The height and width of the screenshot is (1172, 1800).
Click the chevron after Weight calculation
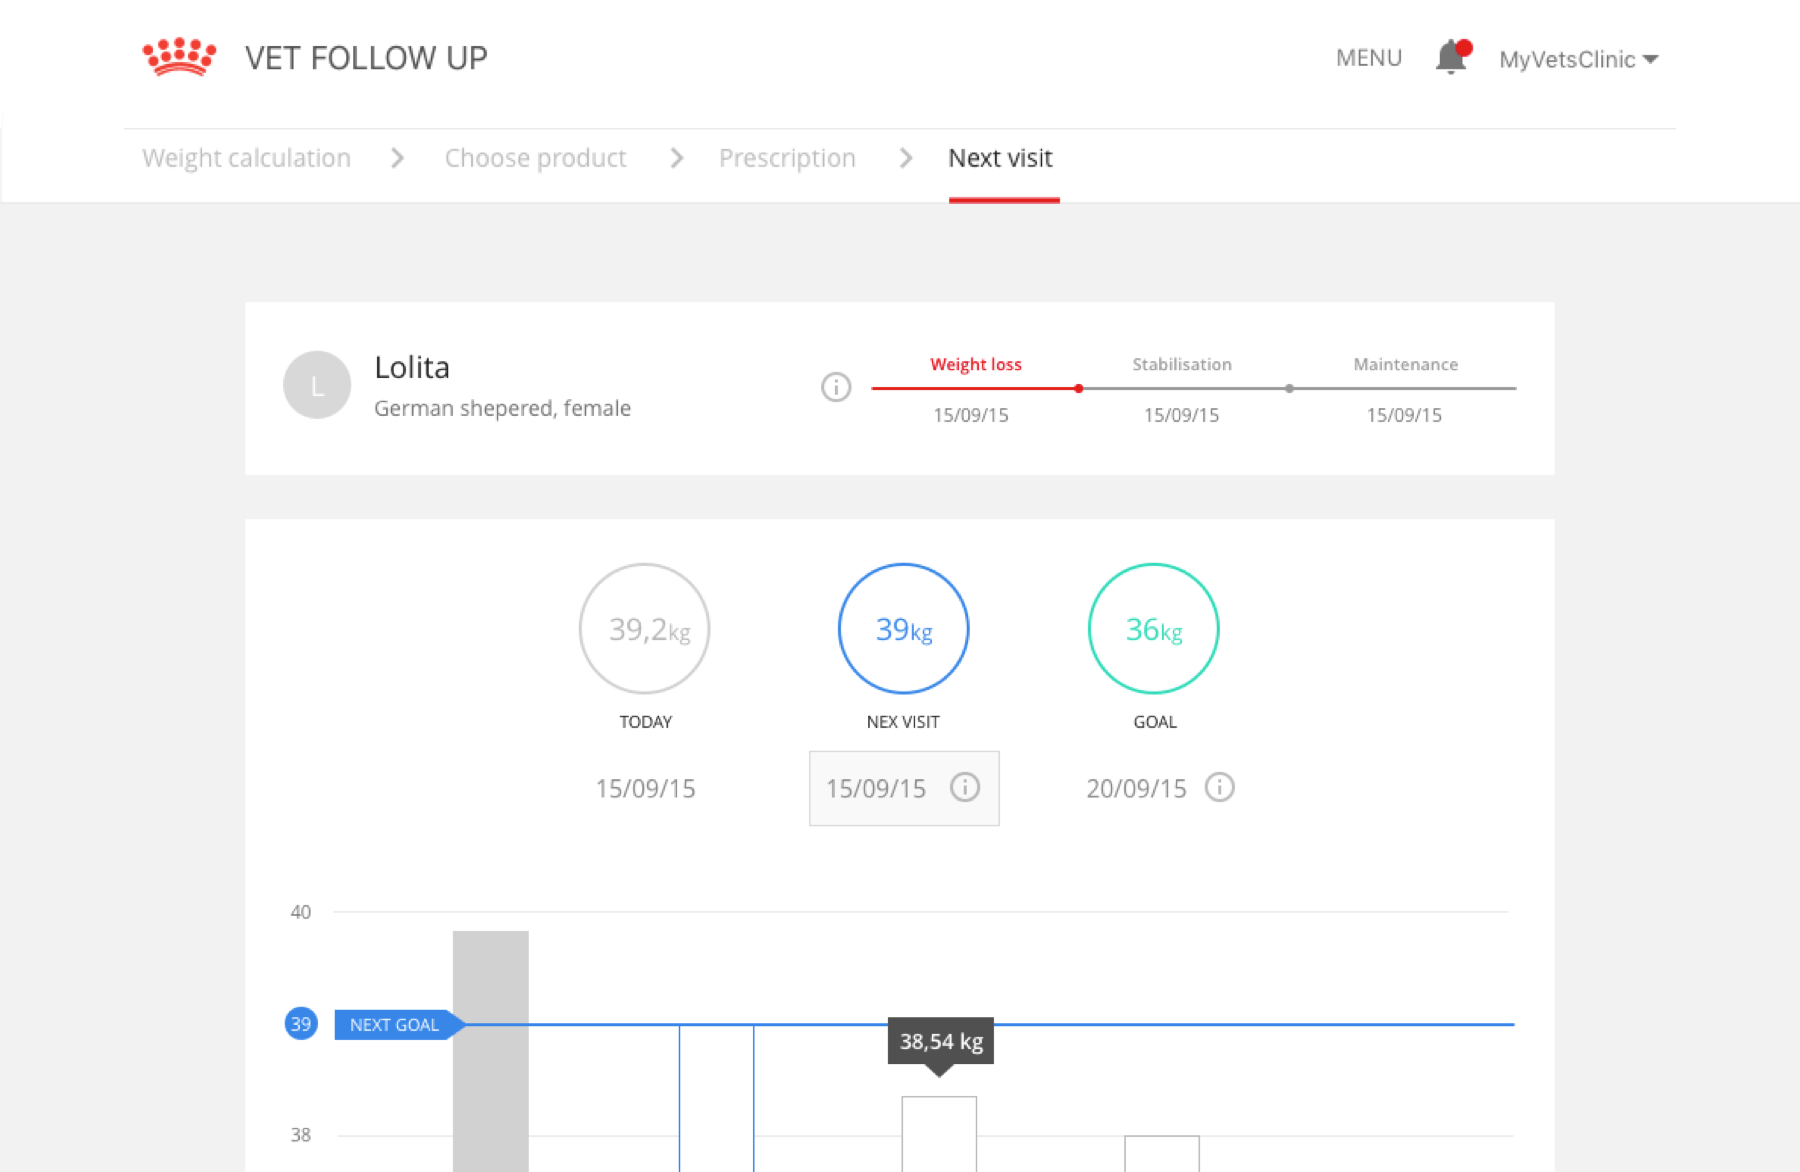click(397, 158)
